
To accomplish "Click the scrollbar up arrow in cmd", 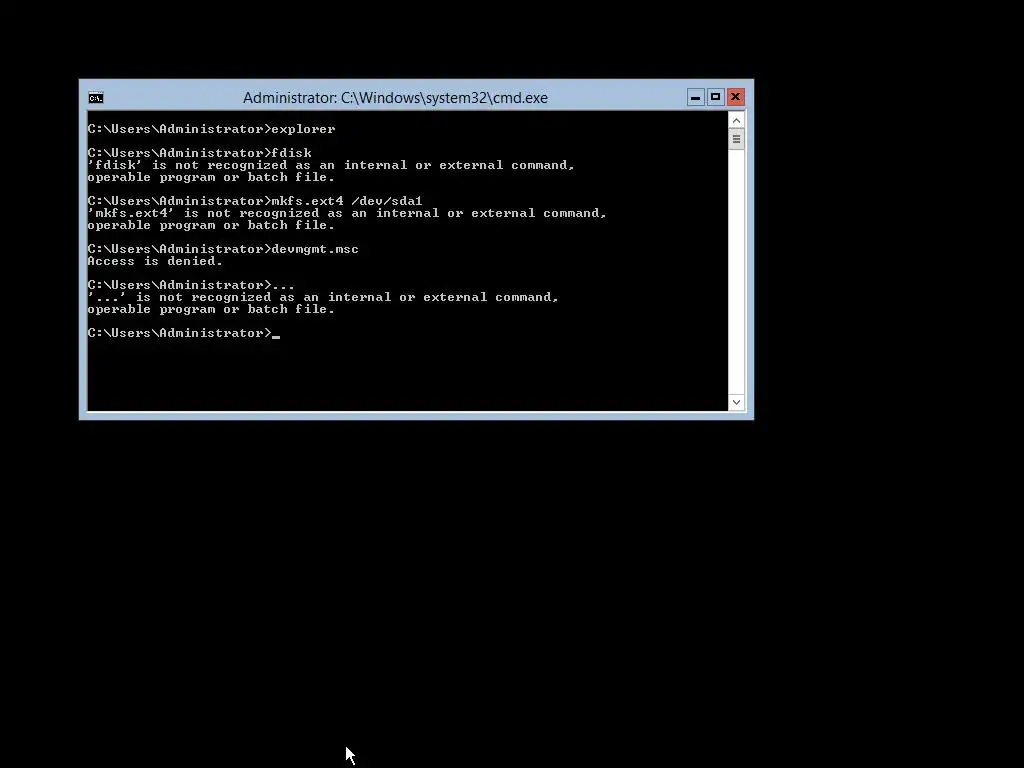I will tap(736, 120).
